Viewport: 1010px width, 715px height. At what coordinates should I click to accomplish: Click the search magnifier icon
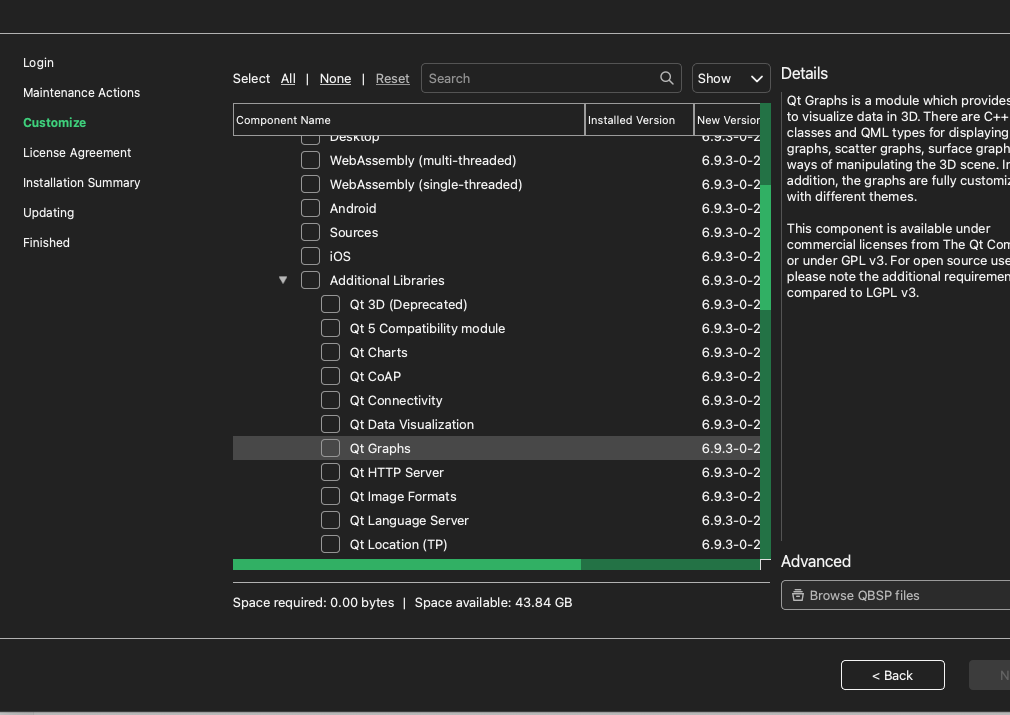coord(667,78)
